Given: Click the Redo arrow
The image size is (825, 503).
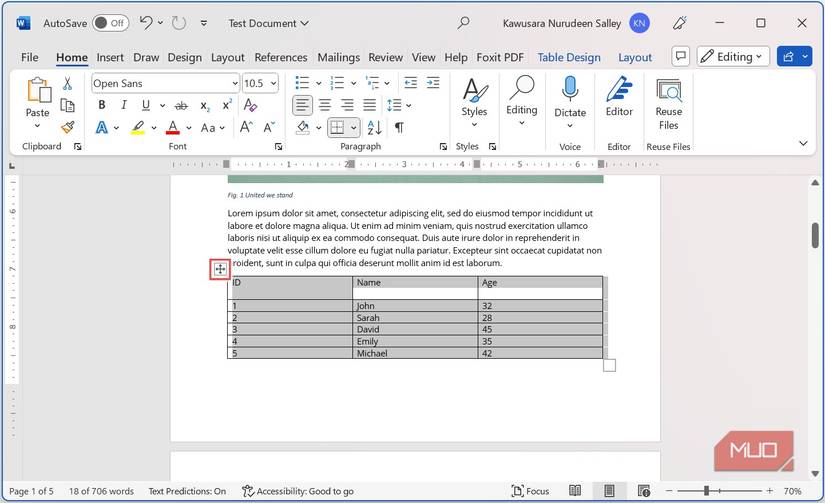Looking at the screenshot, I should [179, 23].
